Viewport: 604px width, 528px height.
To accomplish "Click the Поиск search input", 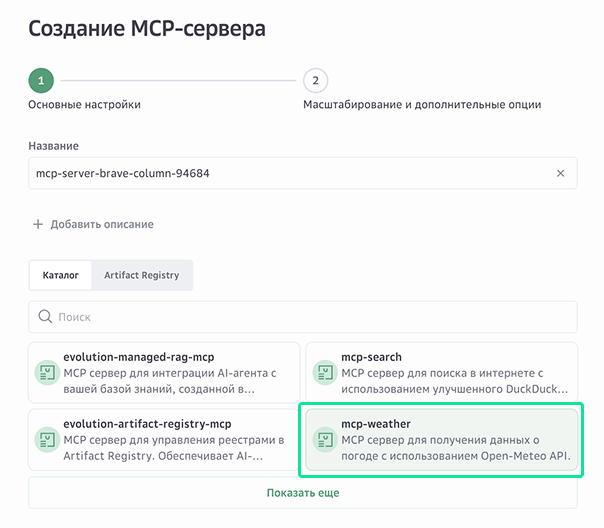I will [x=310, y=317].
